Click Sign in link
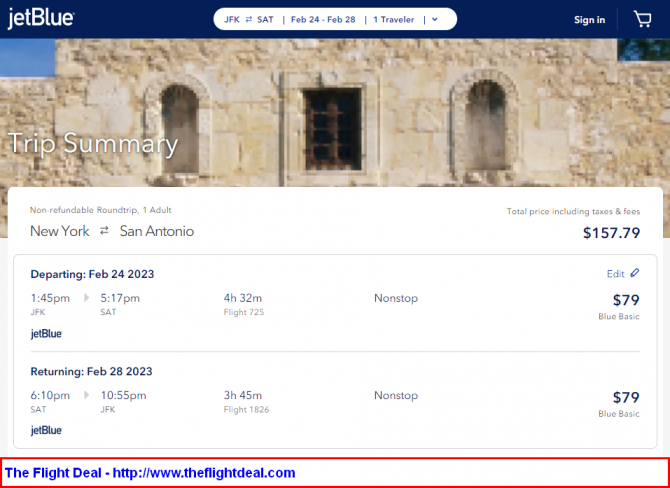This screenshot has height=488, width=670. tap(589, 20)
